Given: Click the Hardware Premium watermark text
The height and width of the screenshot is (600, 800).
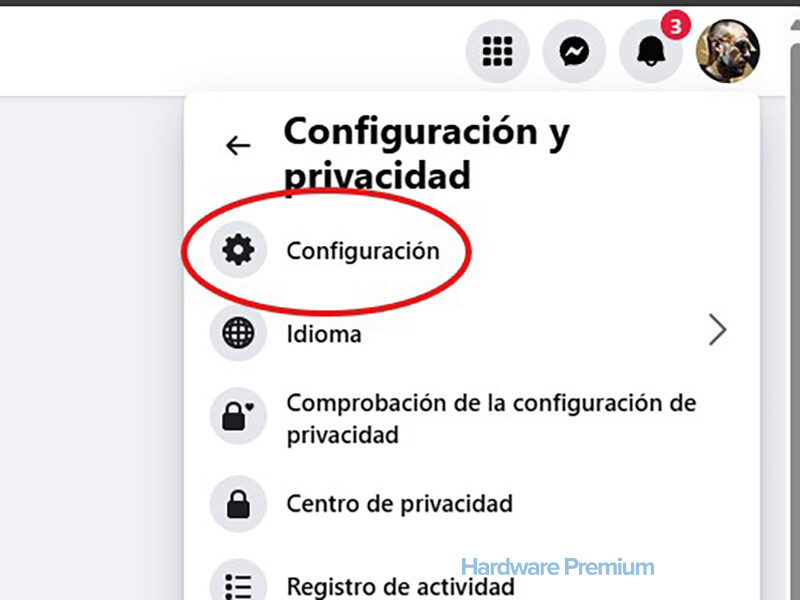Looking at the screenshot, I should (x=558, y=567).
